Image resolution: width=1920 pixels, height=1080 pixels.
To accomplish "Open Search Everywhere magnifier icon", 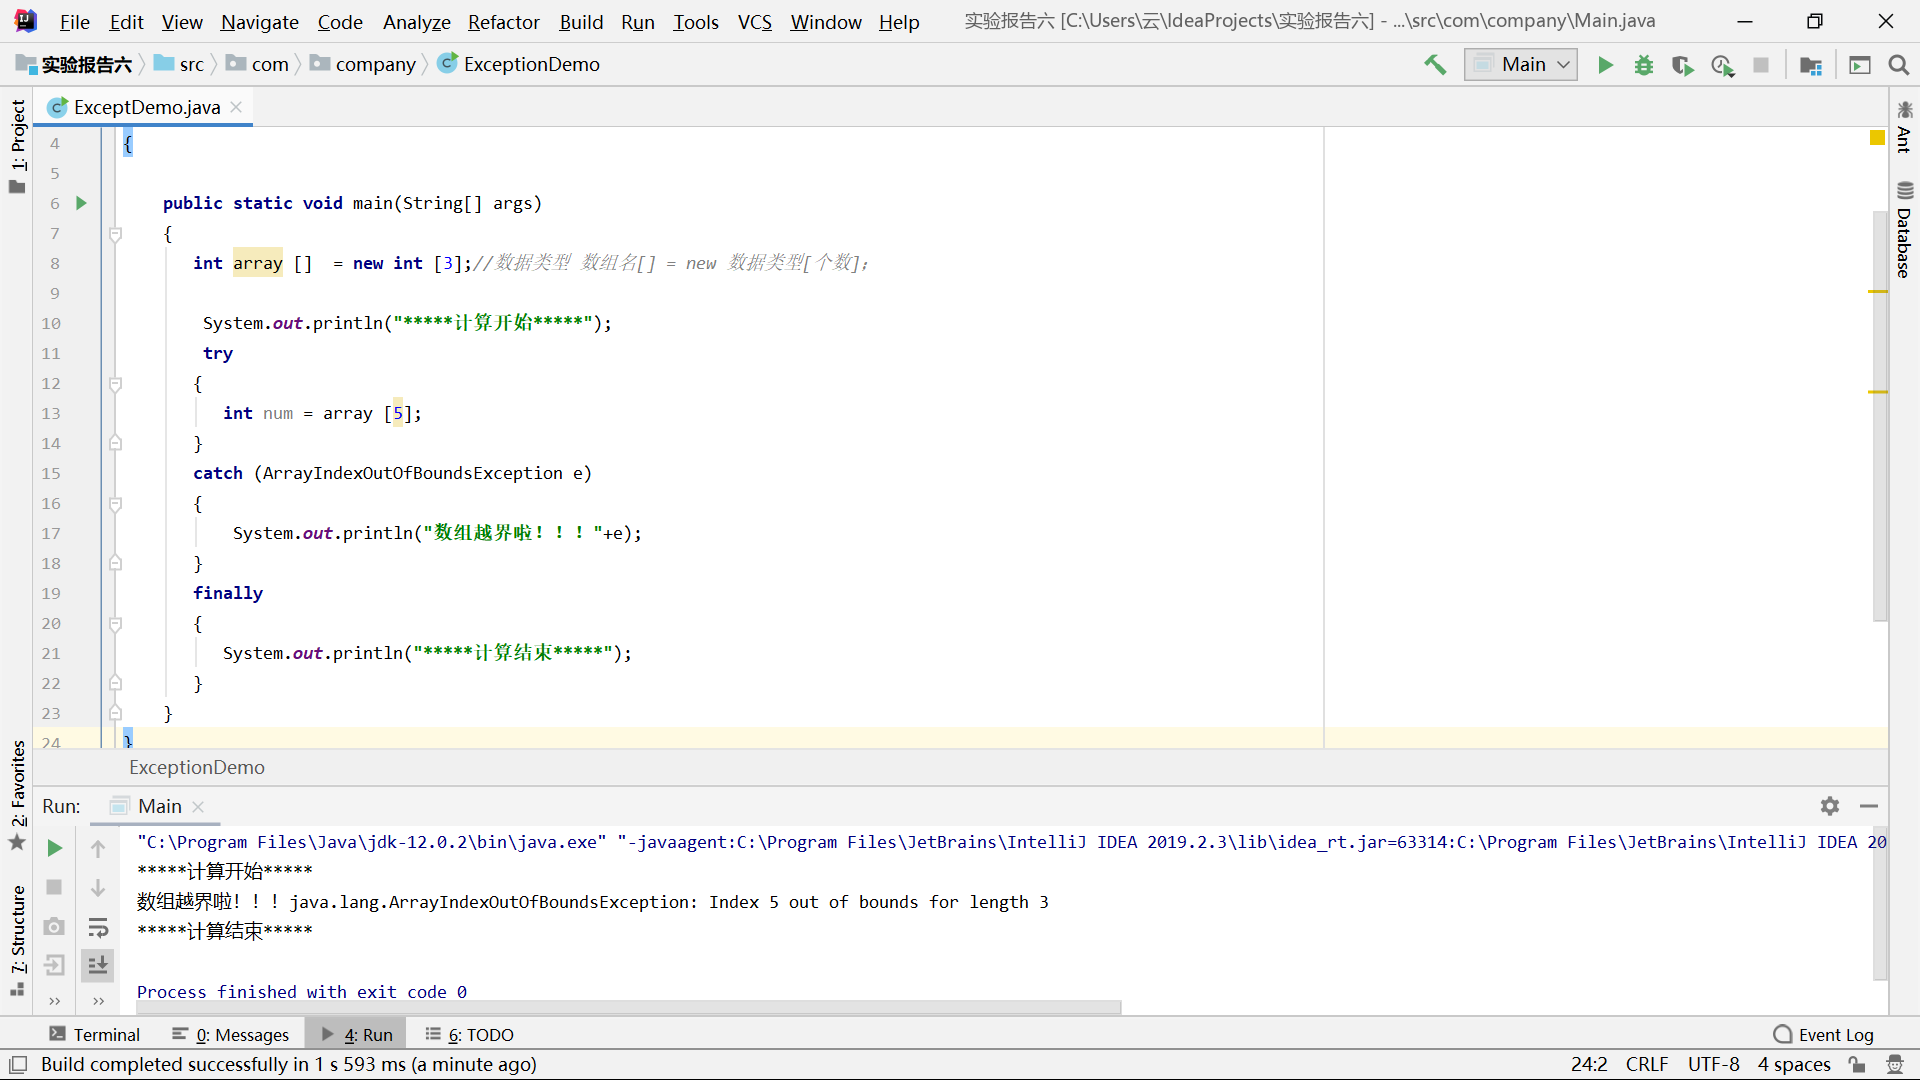I will pos(1899,65).
